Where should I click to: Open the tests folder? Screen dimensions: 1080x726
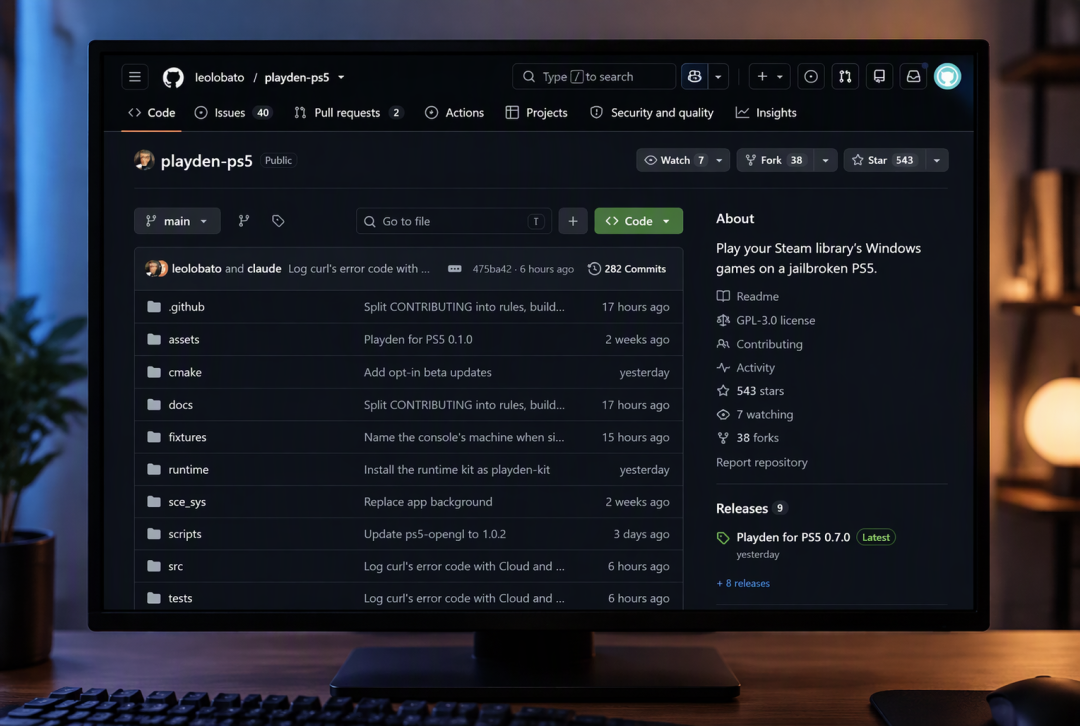(180, 598)
